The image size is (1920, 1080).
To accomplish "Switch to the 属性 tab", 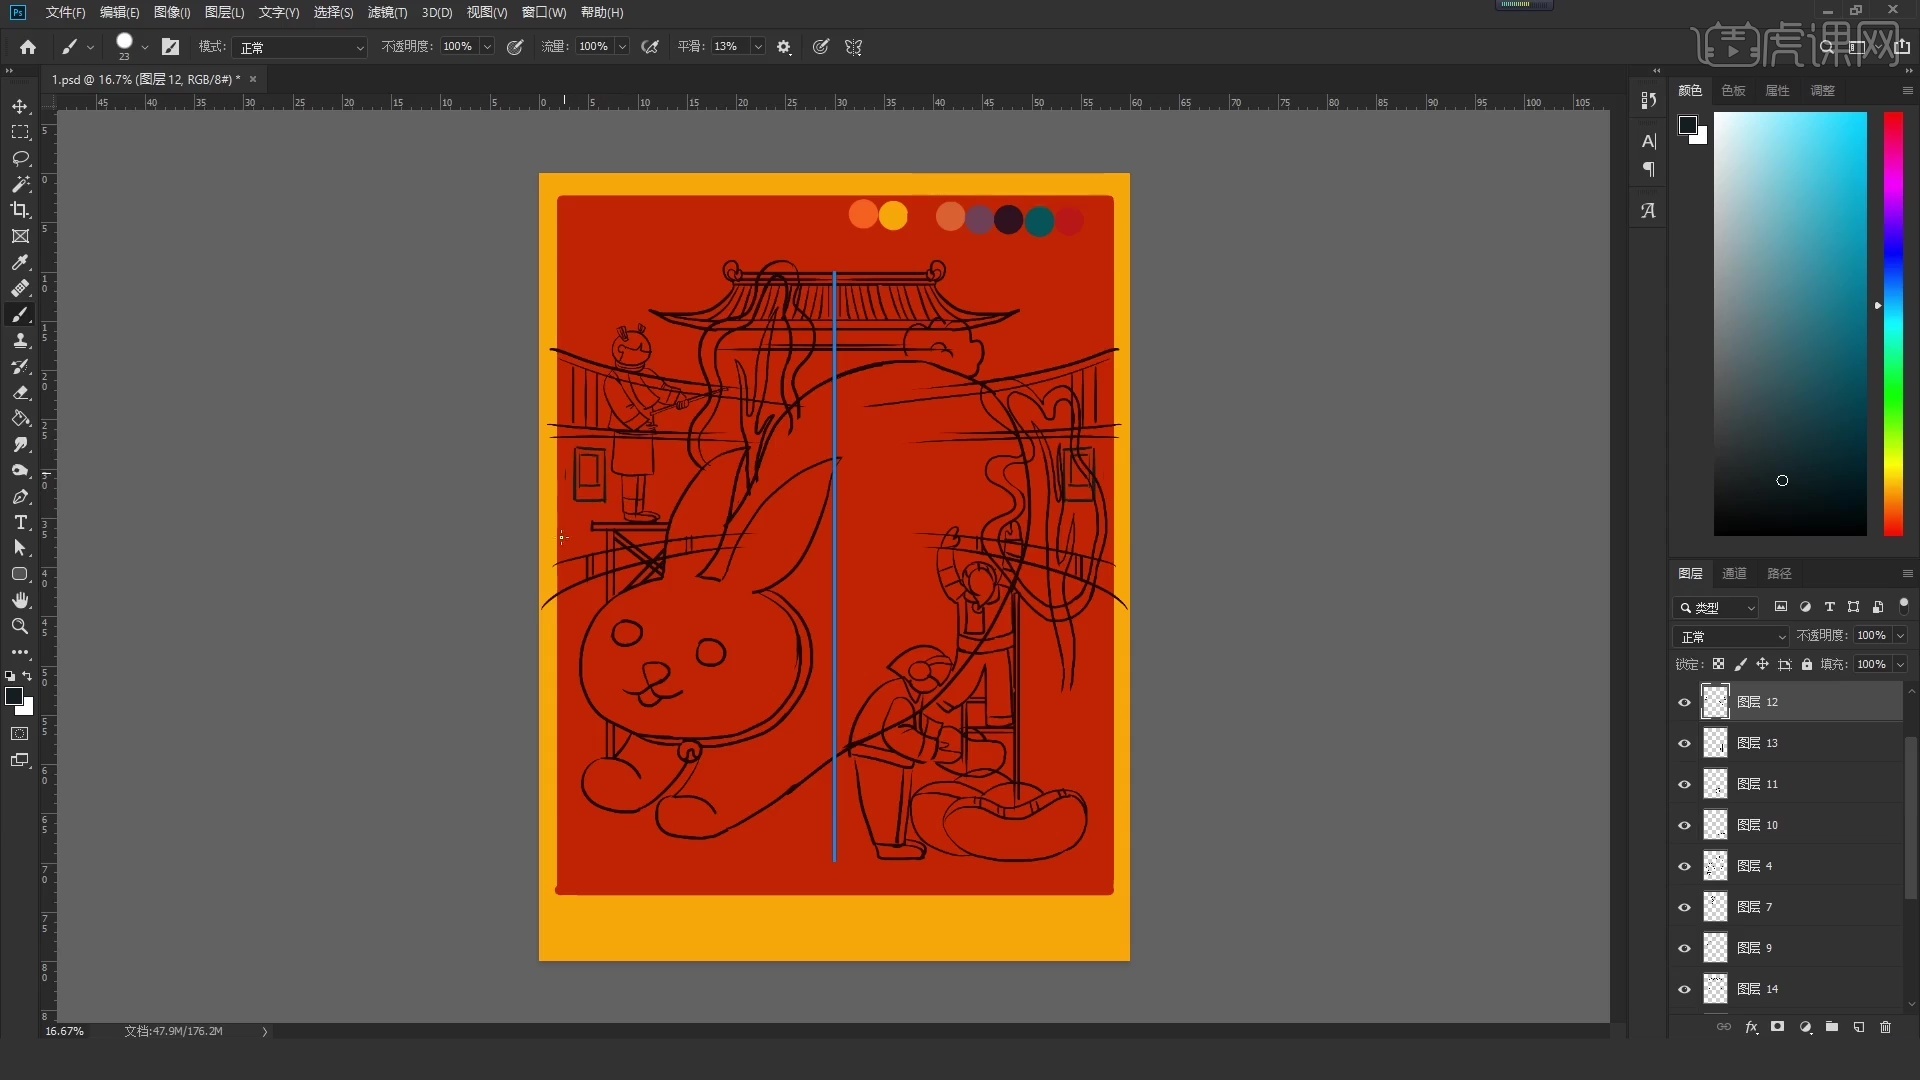I will 1777,90.
